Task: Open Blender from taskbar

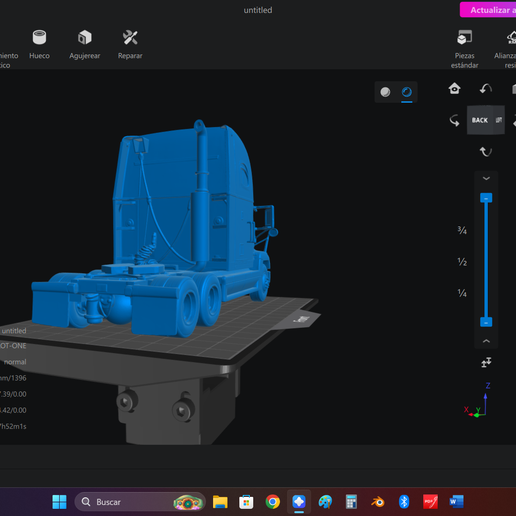Action: point(378,502)
